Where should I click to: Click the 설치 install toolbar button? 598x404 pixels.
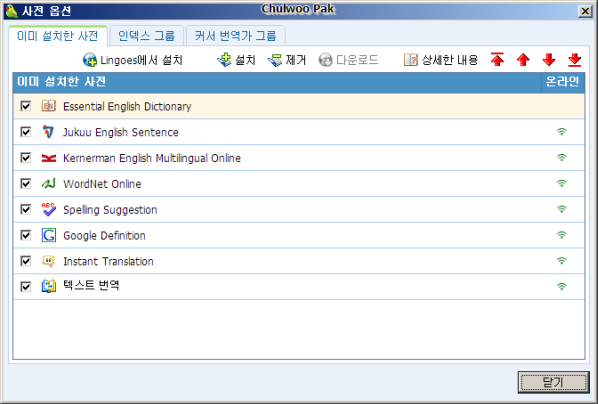(x=236, y=60)
